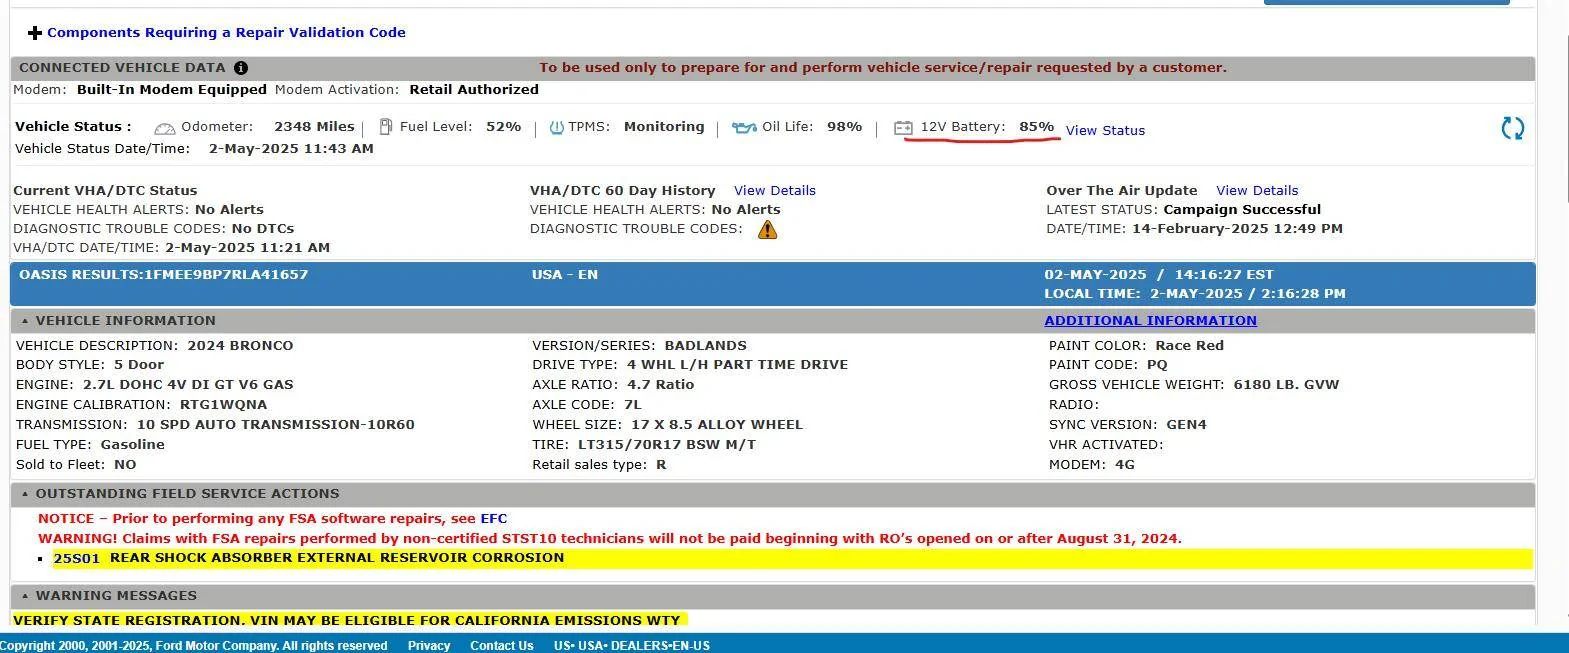Select the 6180 LB. GVW weight text
This screenshot has height=653, width=1569.
pyautogui.click(x=1286, y=384)
